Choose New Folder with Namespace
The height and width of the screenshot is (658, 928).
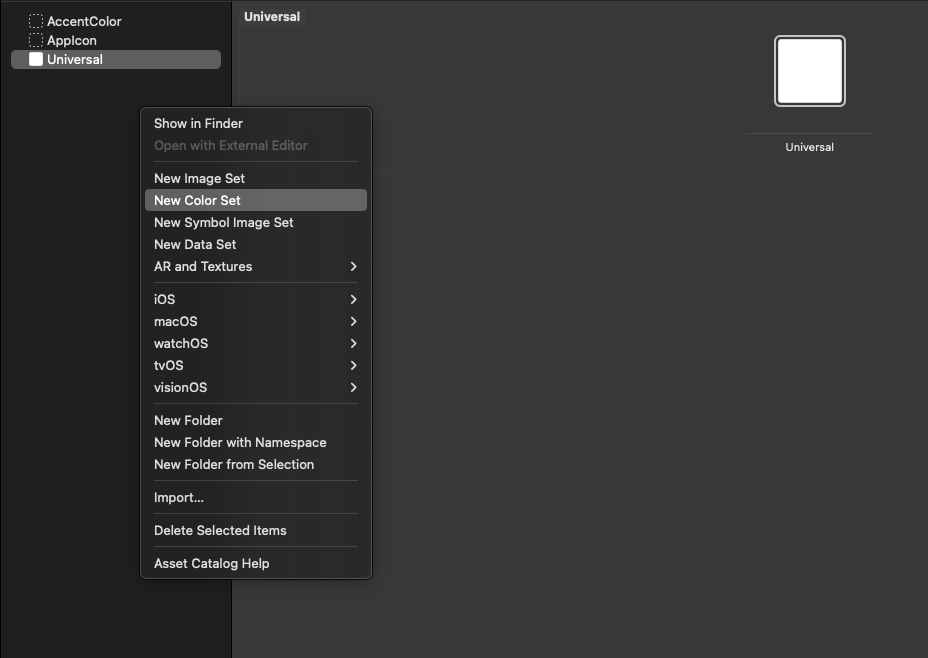[x=256, y=442]
